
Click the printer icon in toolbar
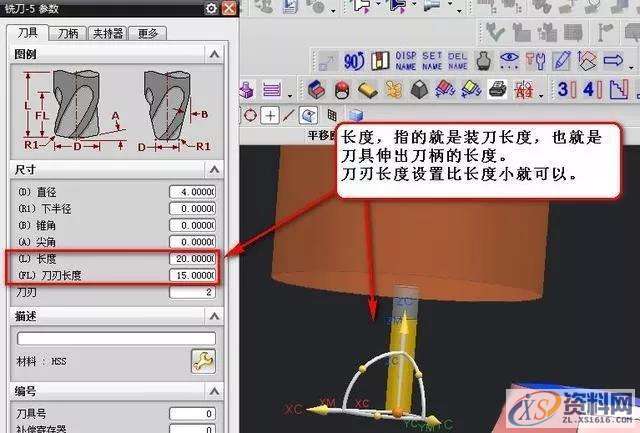pyautogui.click(x=495, y=89)
